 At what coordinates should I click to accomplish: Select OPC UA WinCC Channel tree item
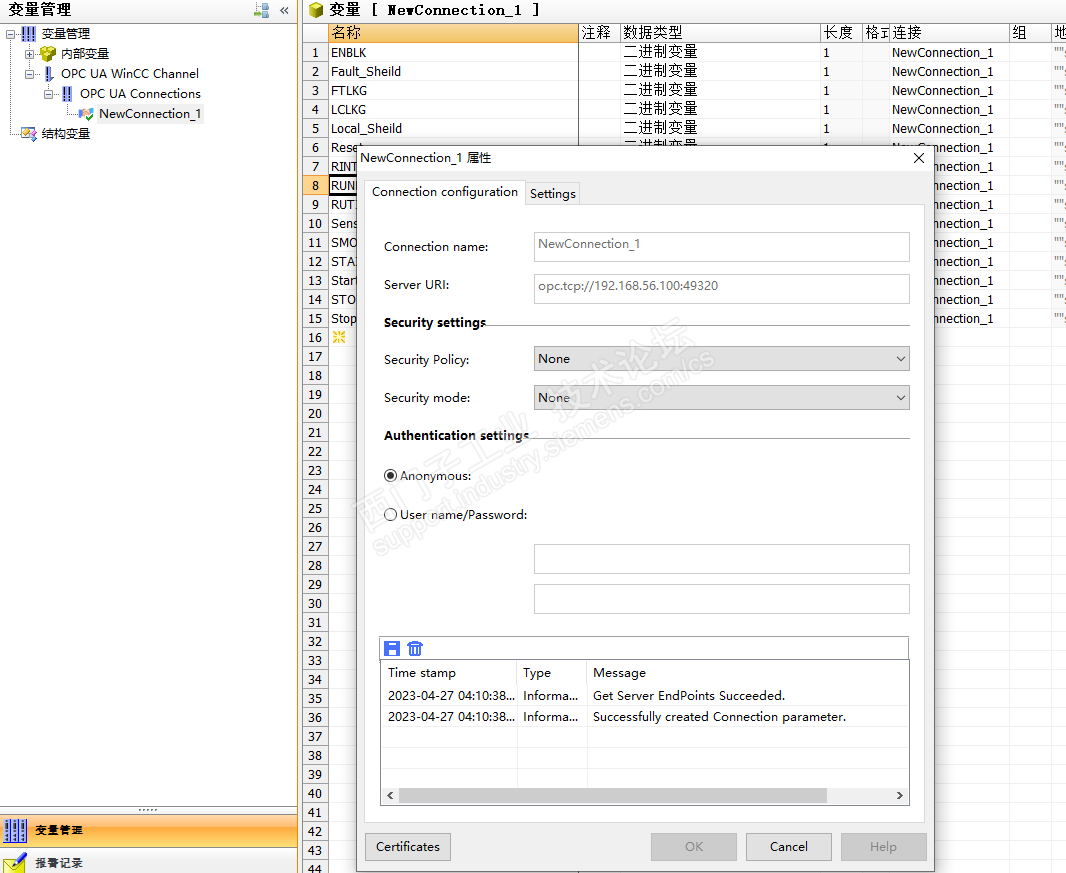point(130,73)
